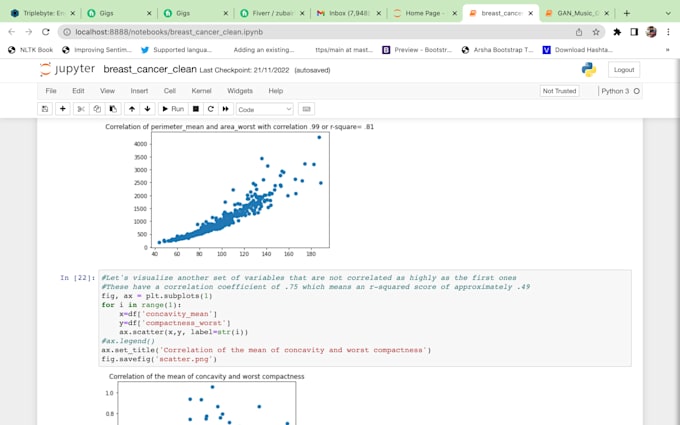Click the Jupyter logo
This screenshot has width=680, height=425.
(x=67, y=69)
